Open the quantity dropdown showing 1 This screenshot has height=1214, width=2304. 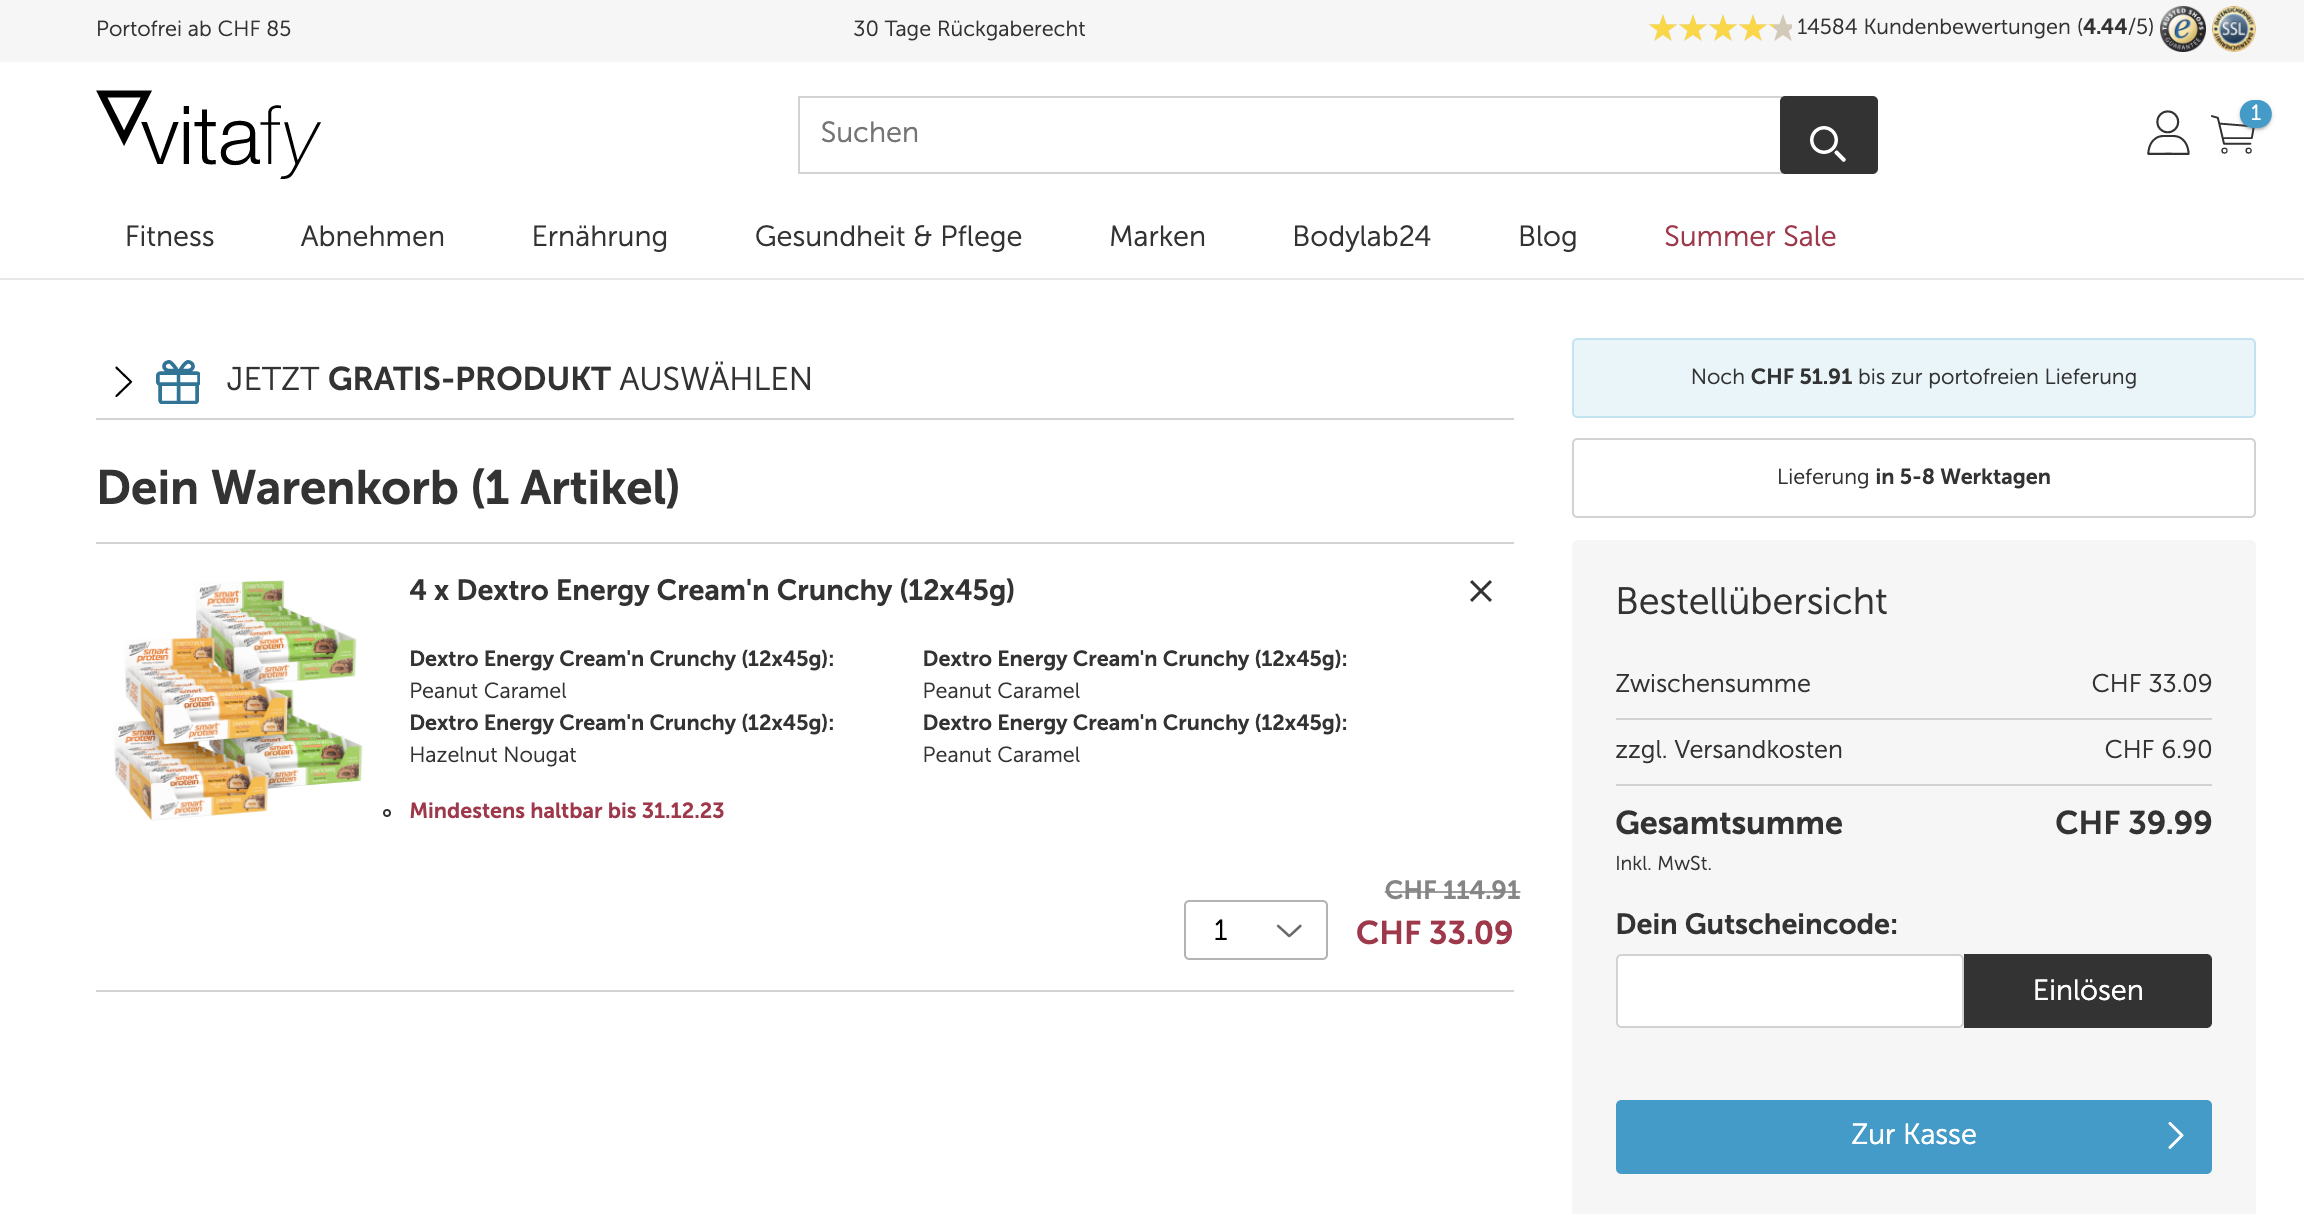pyautogui.click(x=1255, y=930)
